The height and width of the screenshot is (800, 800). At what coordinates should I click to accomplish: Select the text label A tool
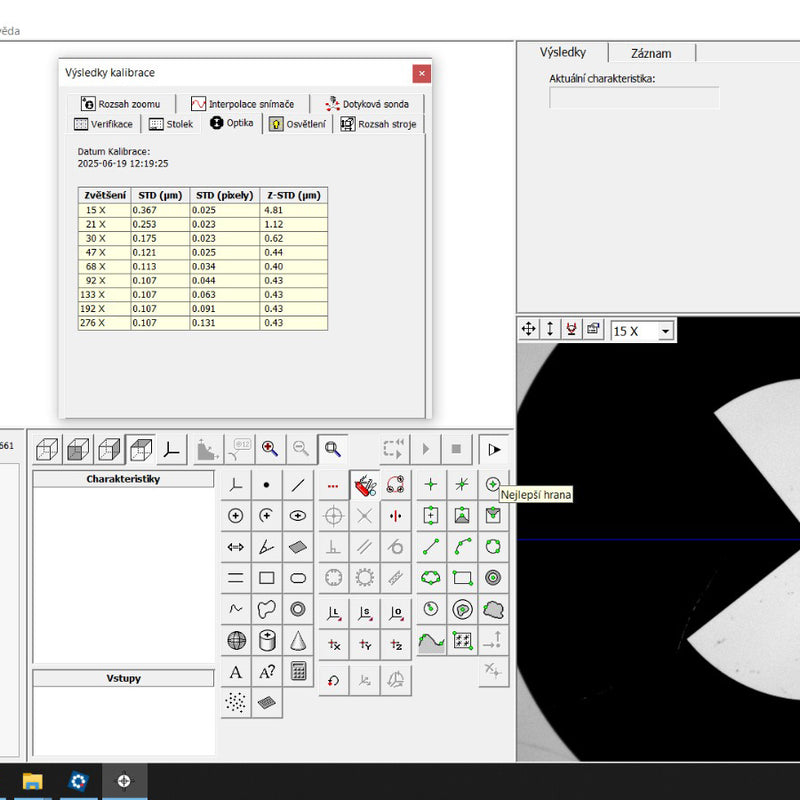pyautogui.click(x=235, y=671)
